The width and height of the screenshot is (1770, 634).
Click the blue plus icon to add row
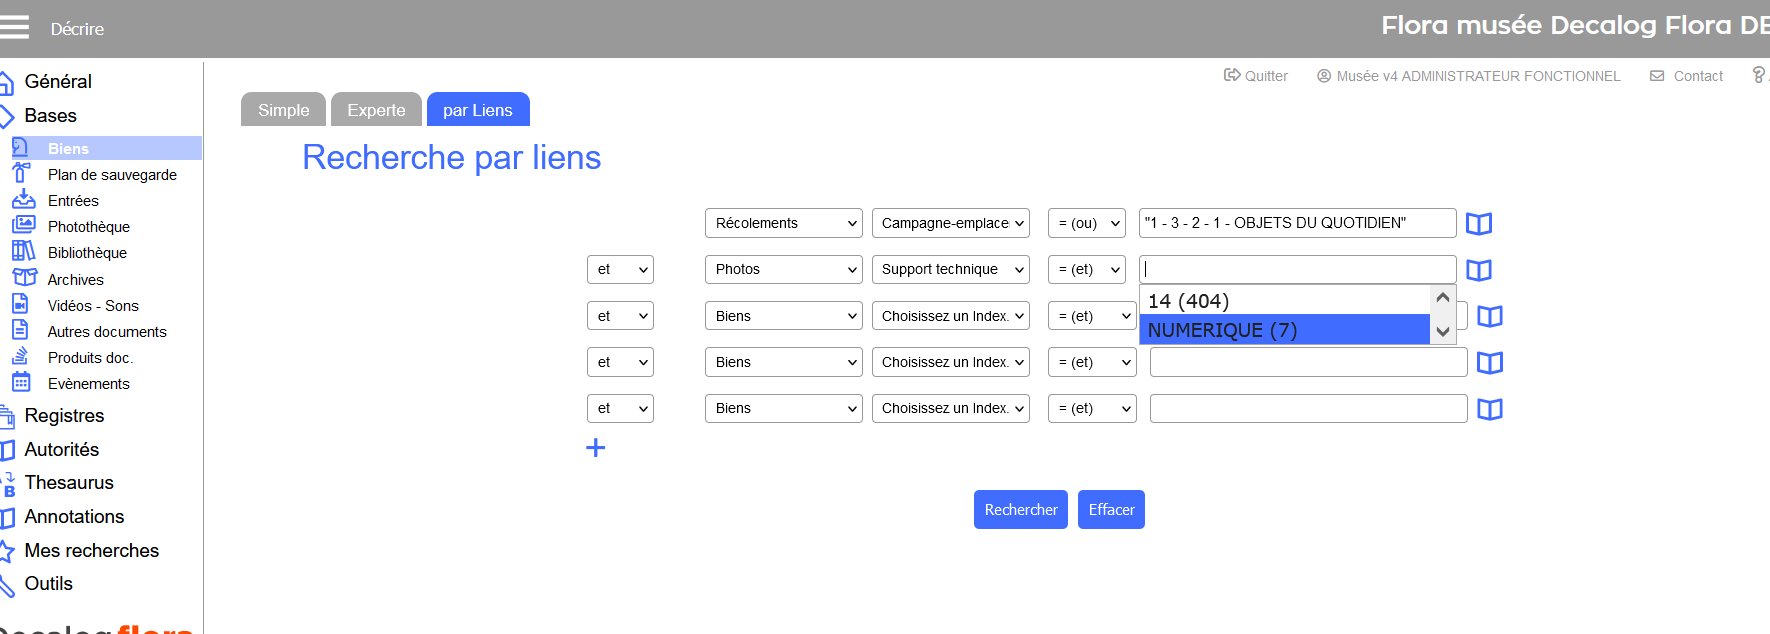coord(595,448)
